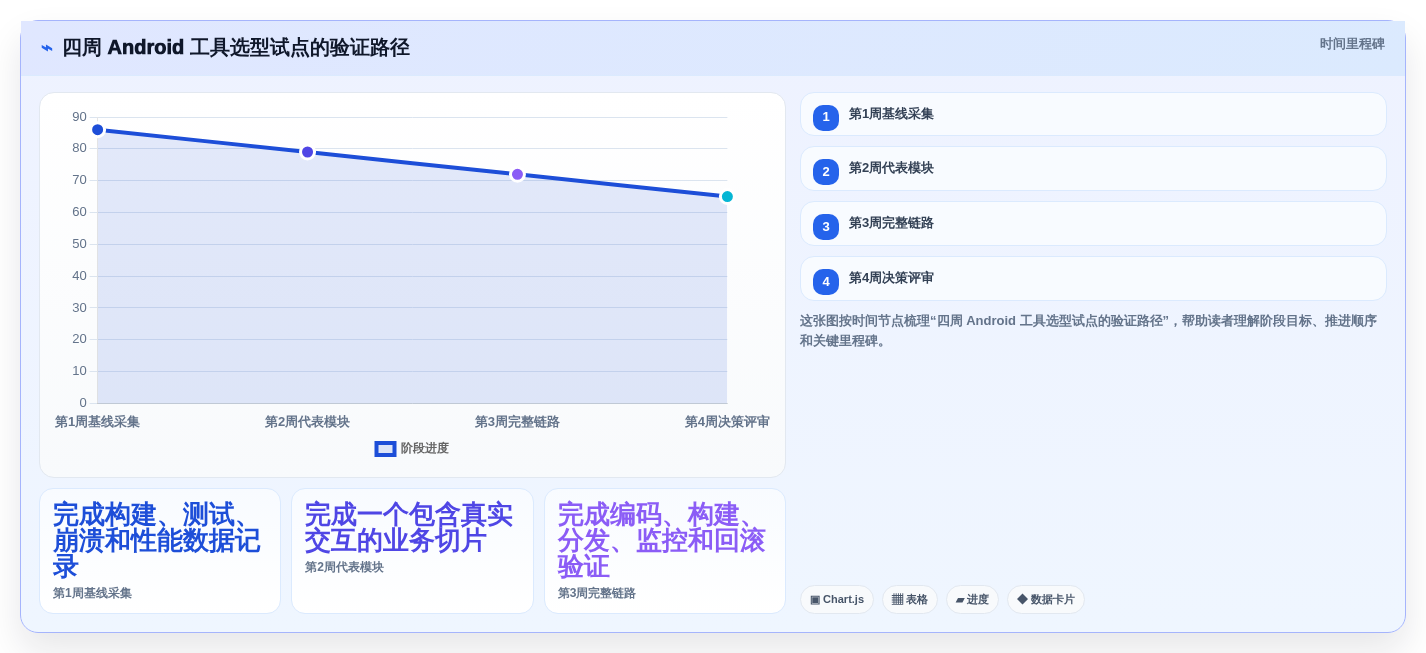
Task: Click the title 四周 Android 工具选型试点的验证路径
Action: [x=236, y=48]
